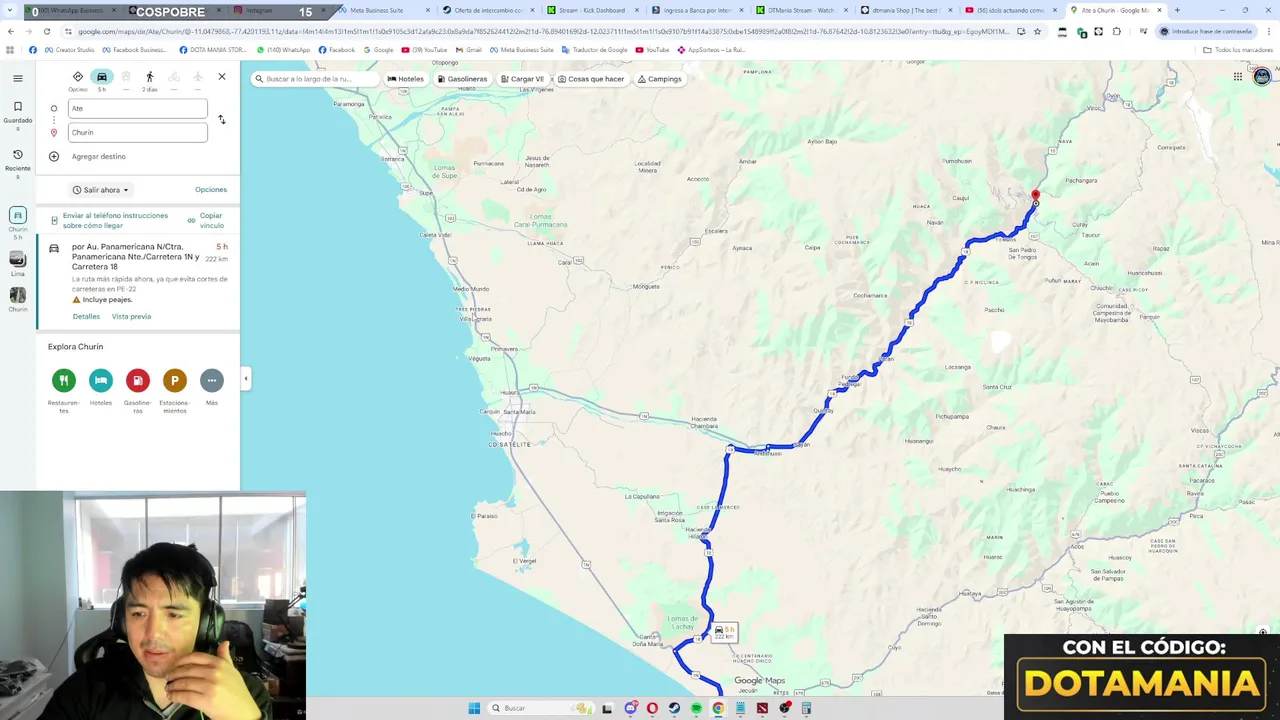Go back in browser history
The width and height of the screenshot is (1280, 720).
pos(11,31)
